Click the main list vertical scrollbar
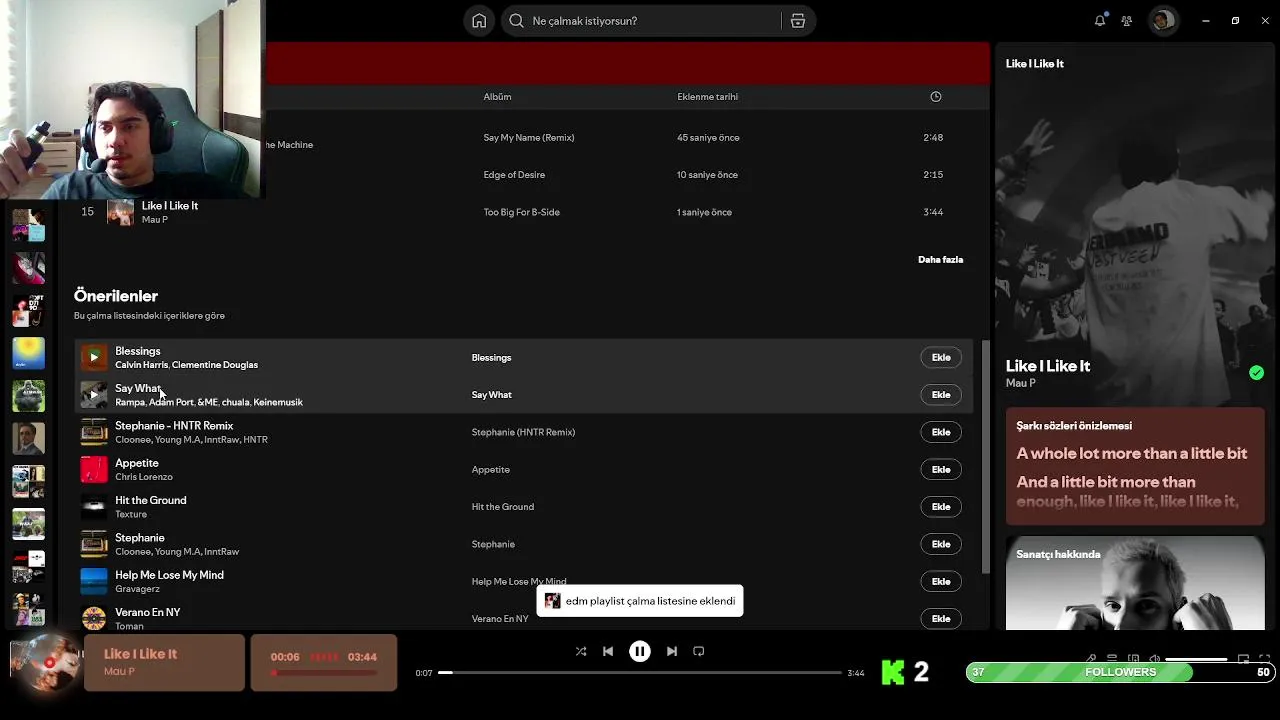The height and width of the screenshot is (720, 1280). pyautogui.click(x=985, y=457)
